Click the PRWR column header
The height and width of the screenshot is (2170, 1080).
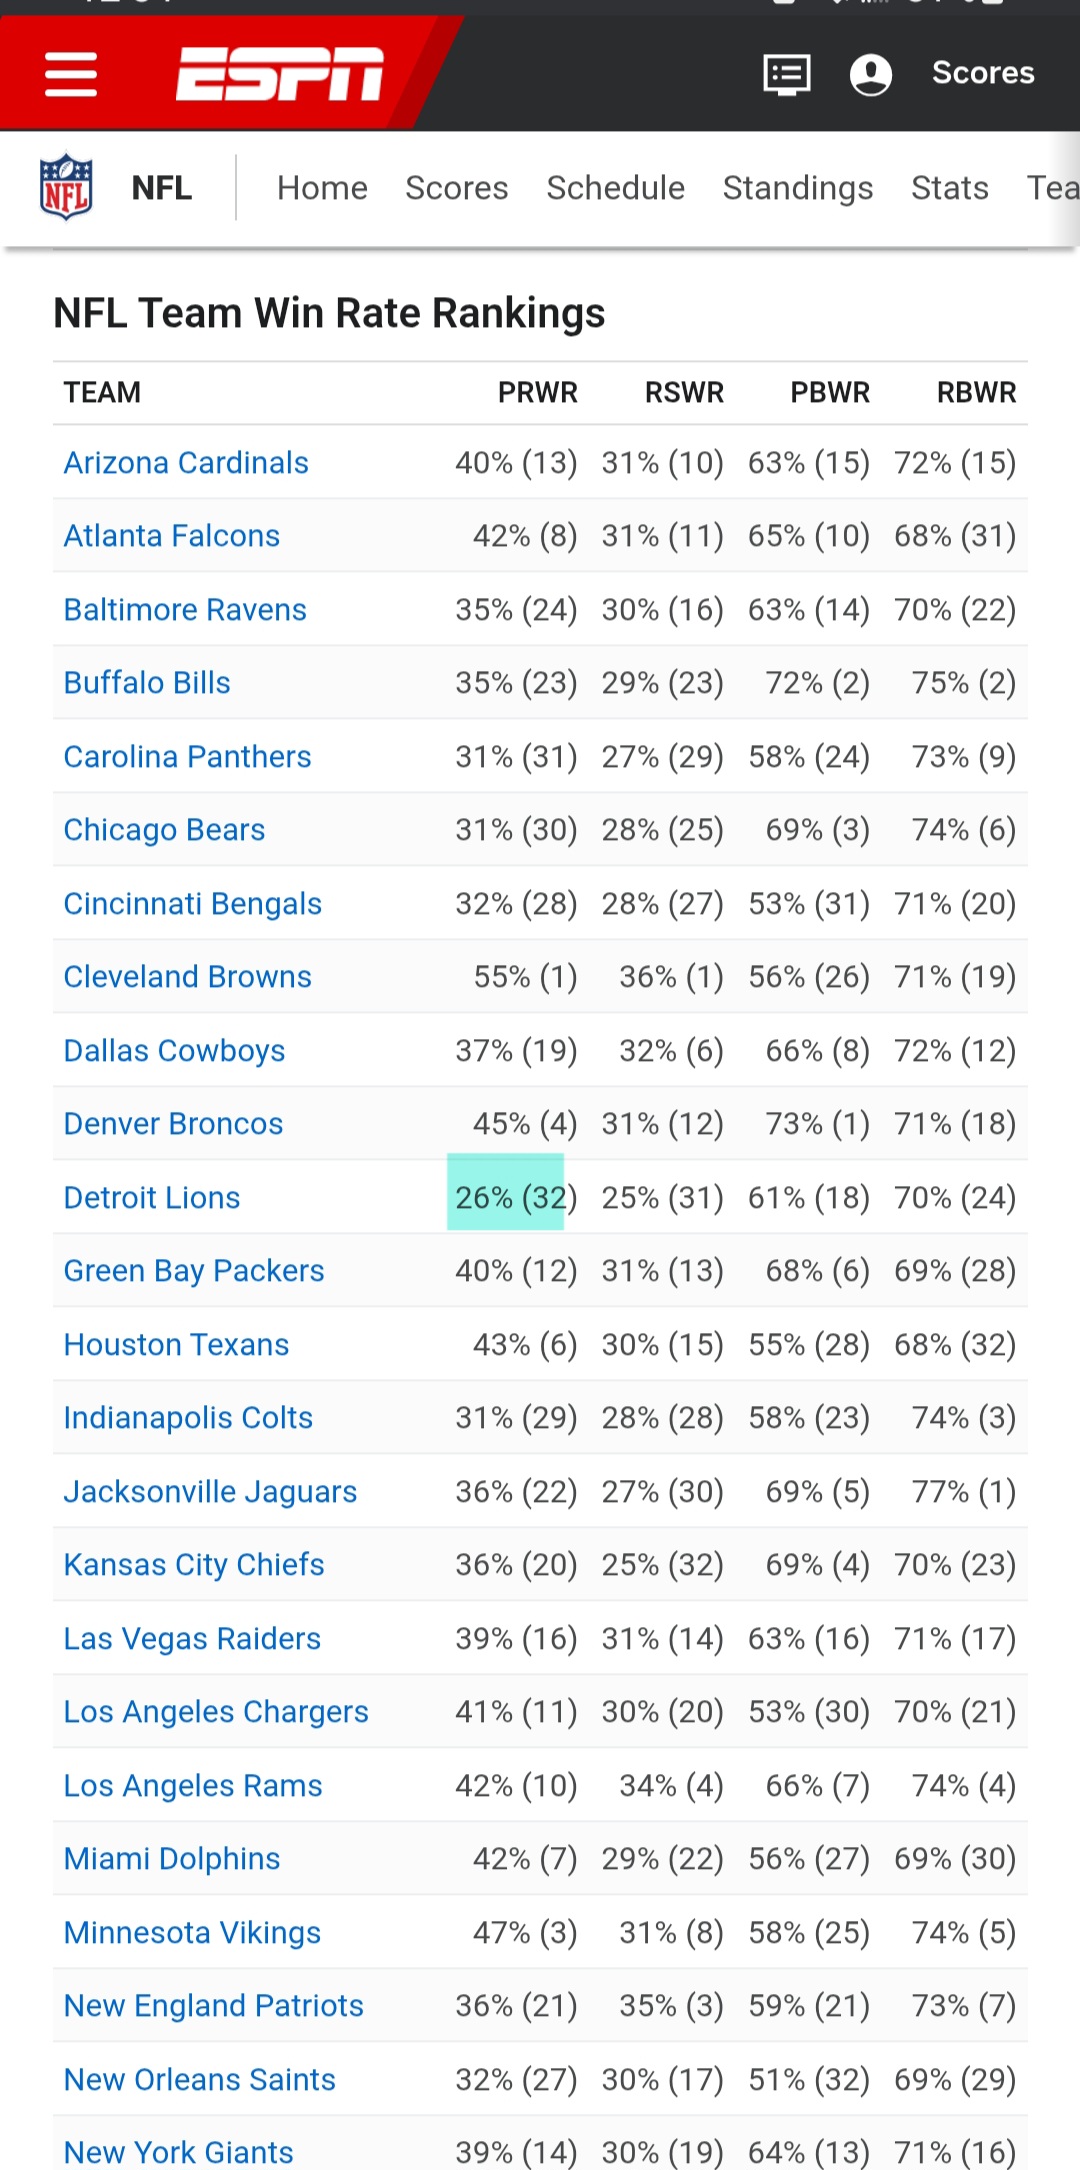point(537,393)
